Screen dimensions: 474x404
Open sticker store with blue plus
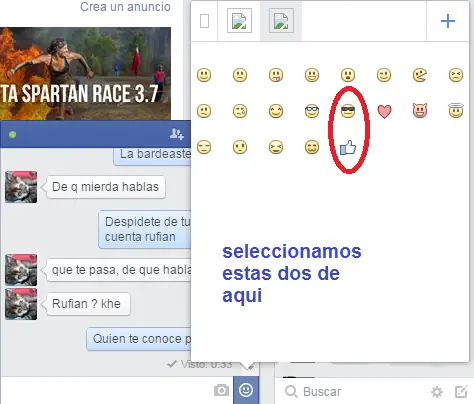[448, 21]
